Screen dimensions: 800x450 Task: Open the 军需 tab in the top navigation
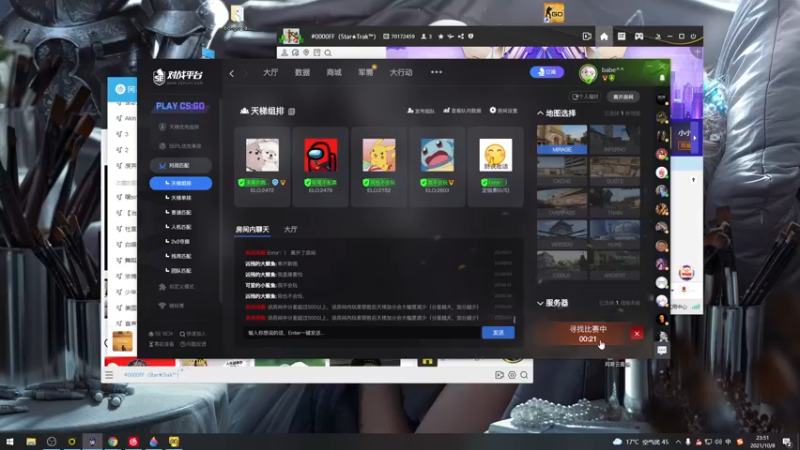tap(365, 72)
